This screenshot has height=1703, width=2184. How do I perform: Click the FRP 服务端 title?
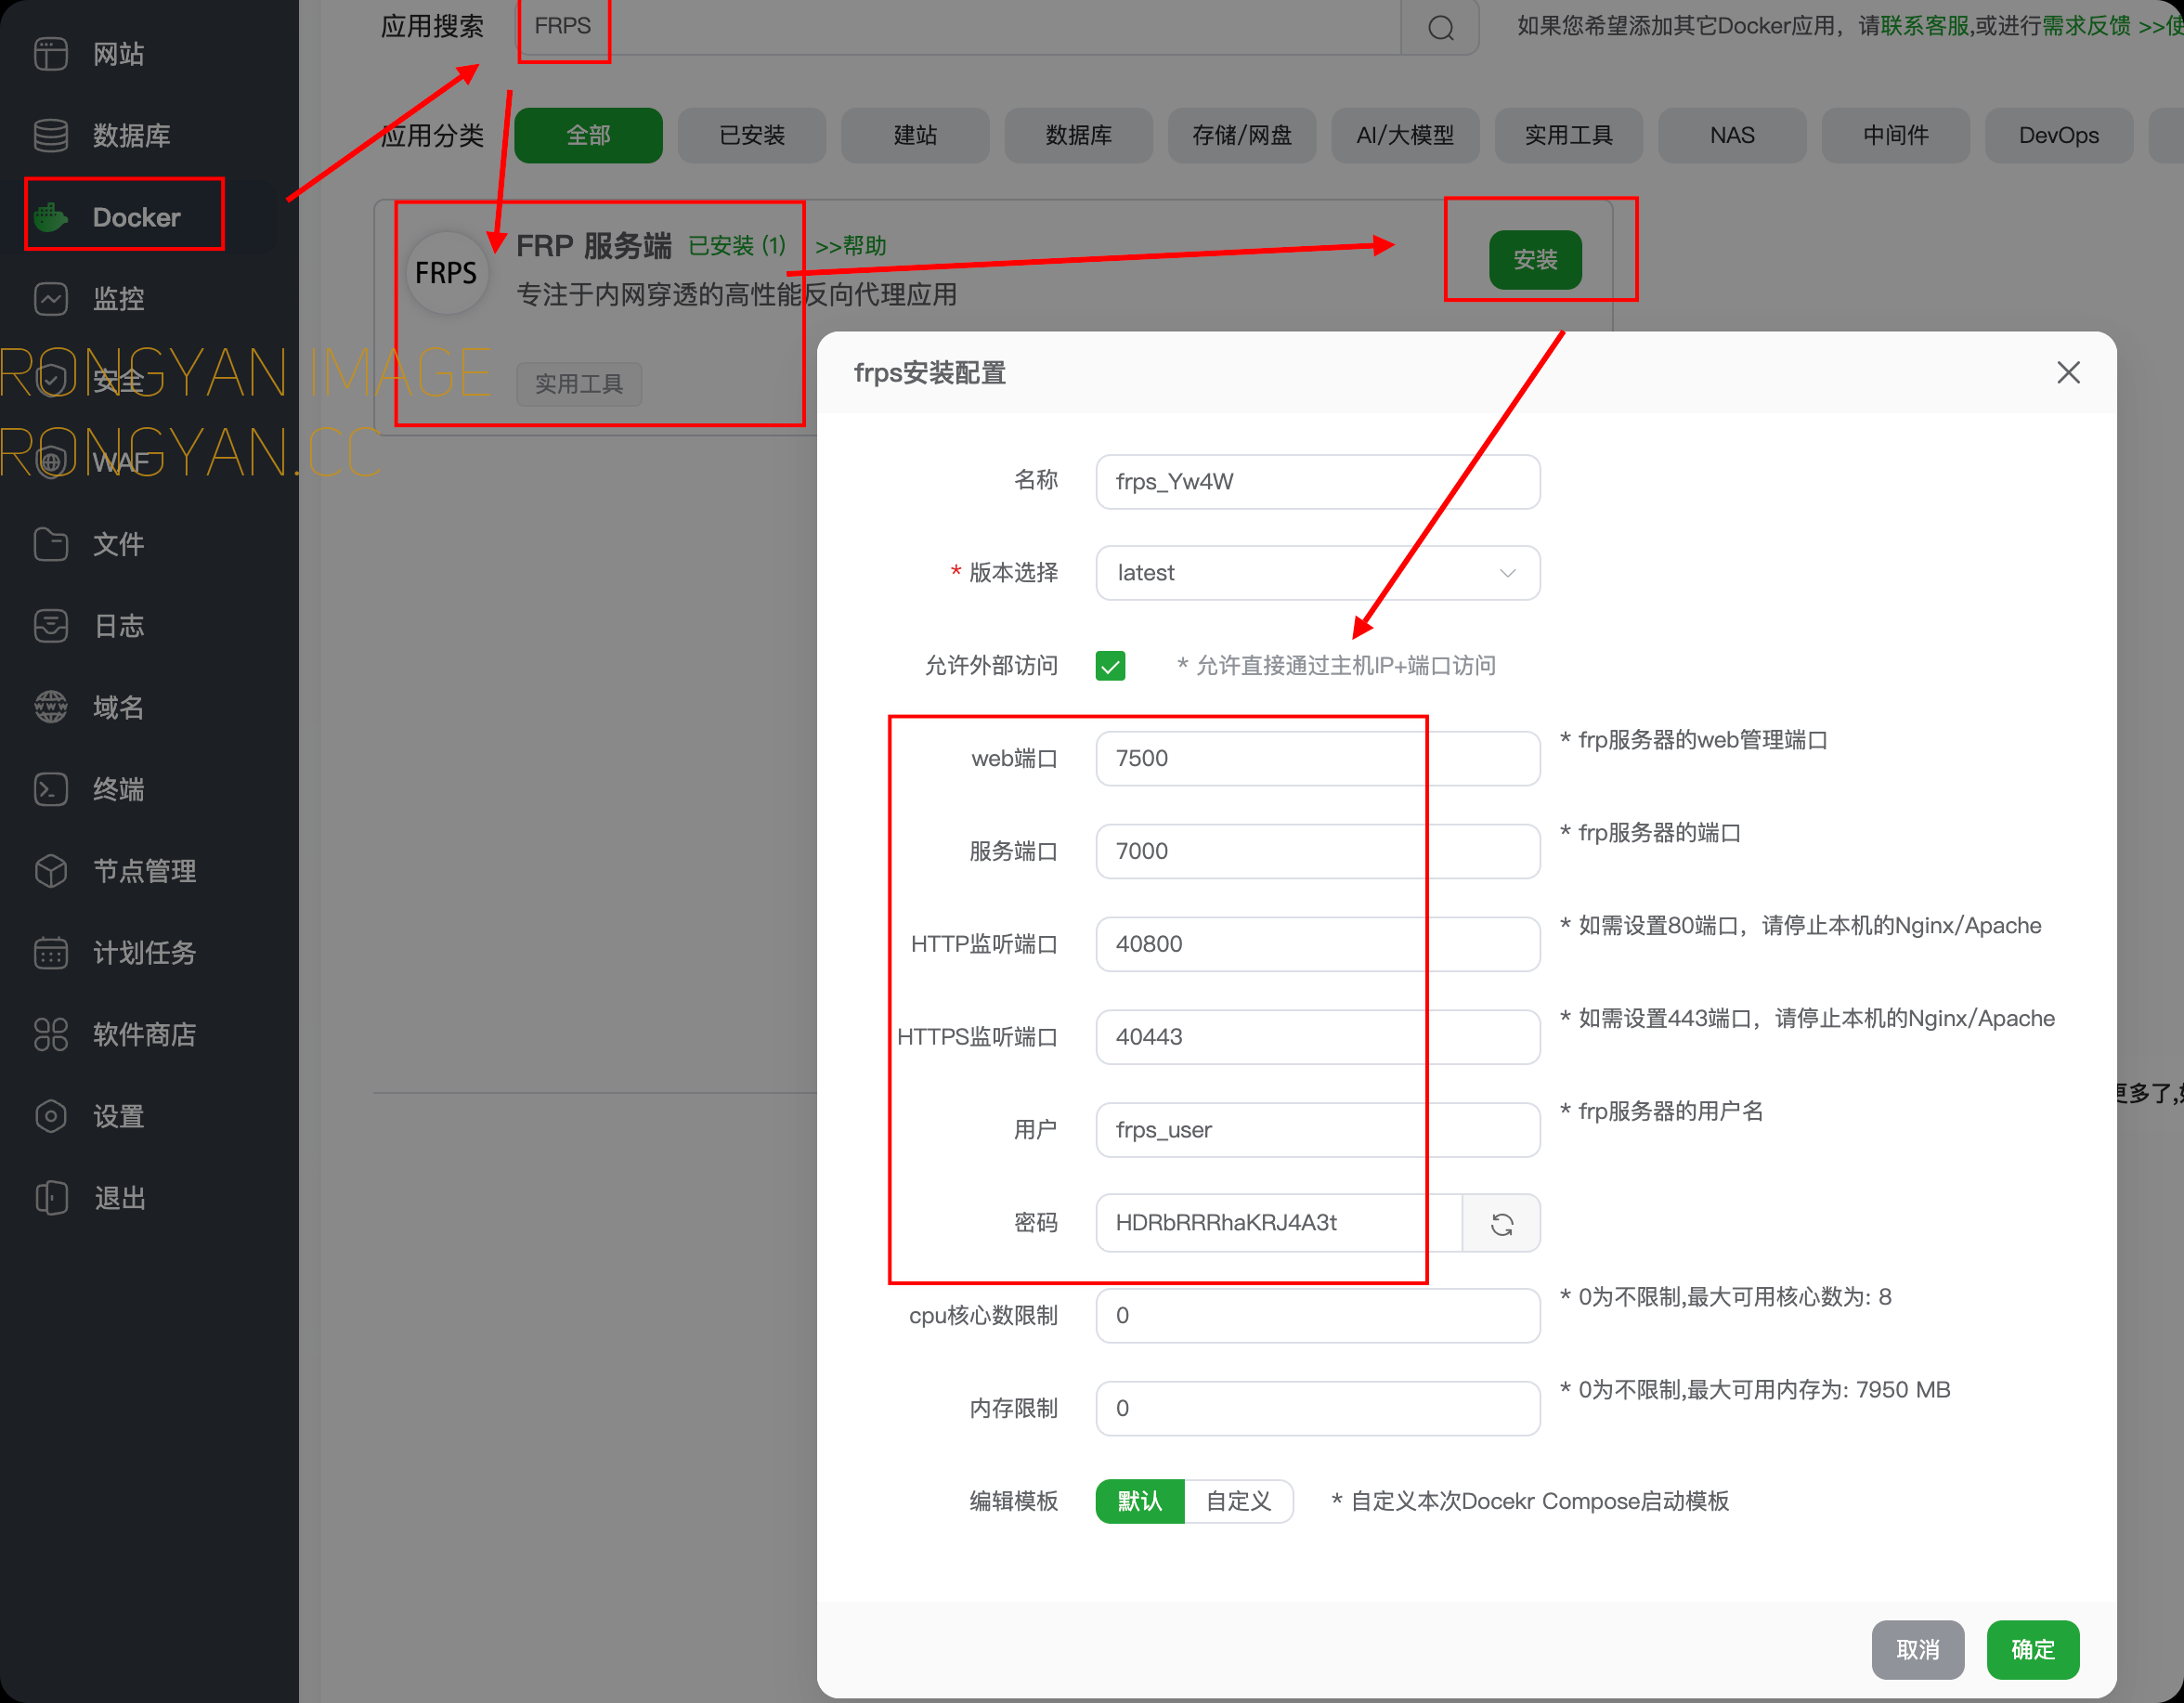coord(594,246)
